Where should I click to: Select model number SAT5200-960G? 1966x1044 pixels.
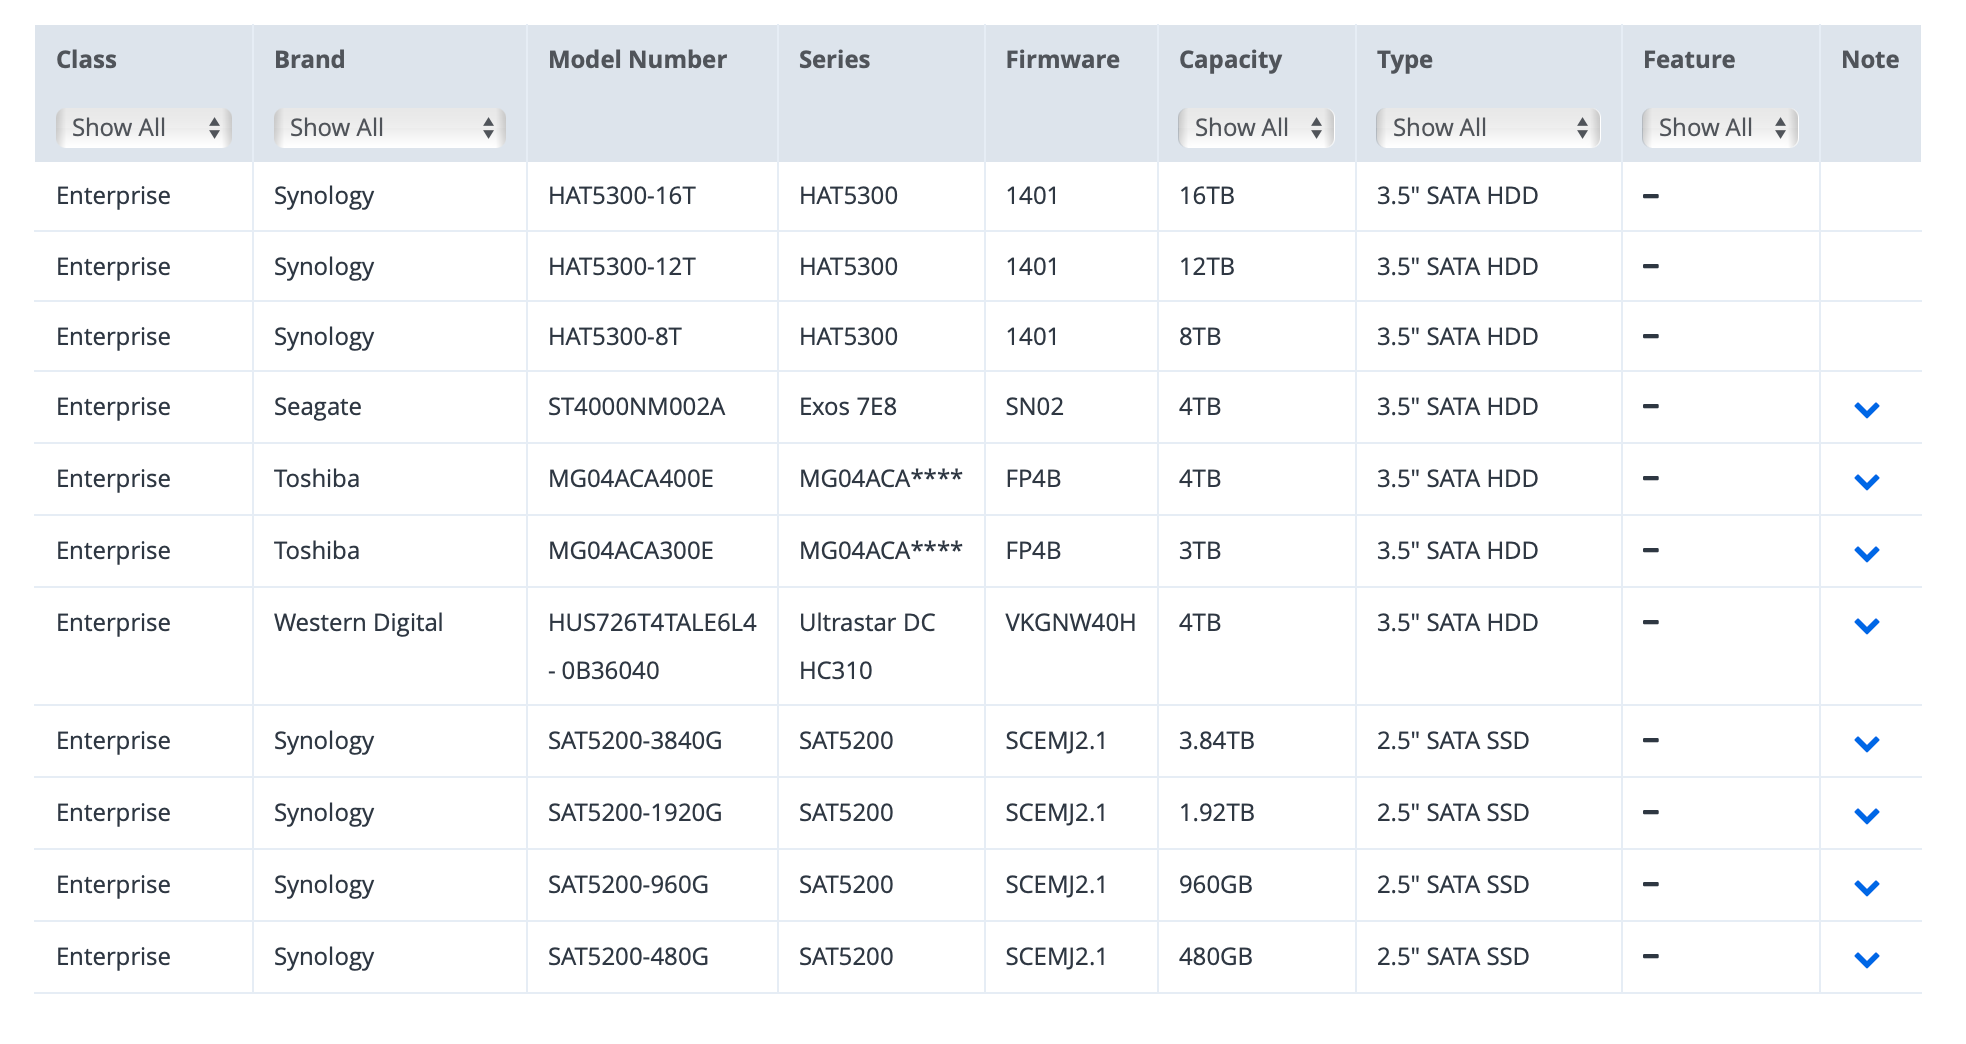(628, 884)
